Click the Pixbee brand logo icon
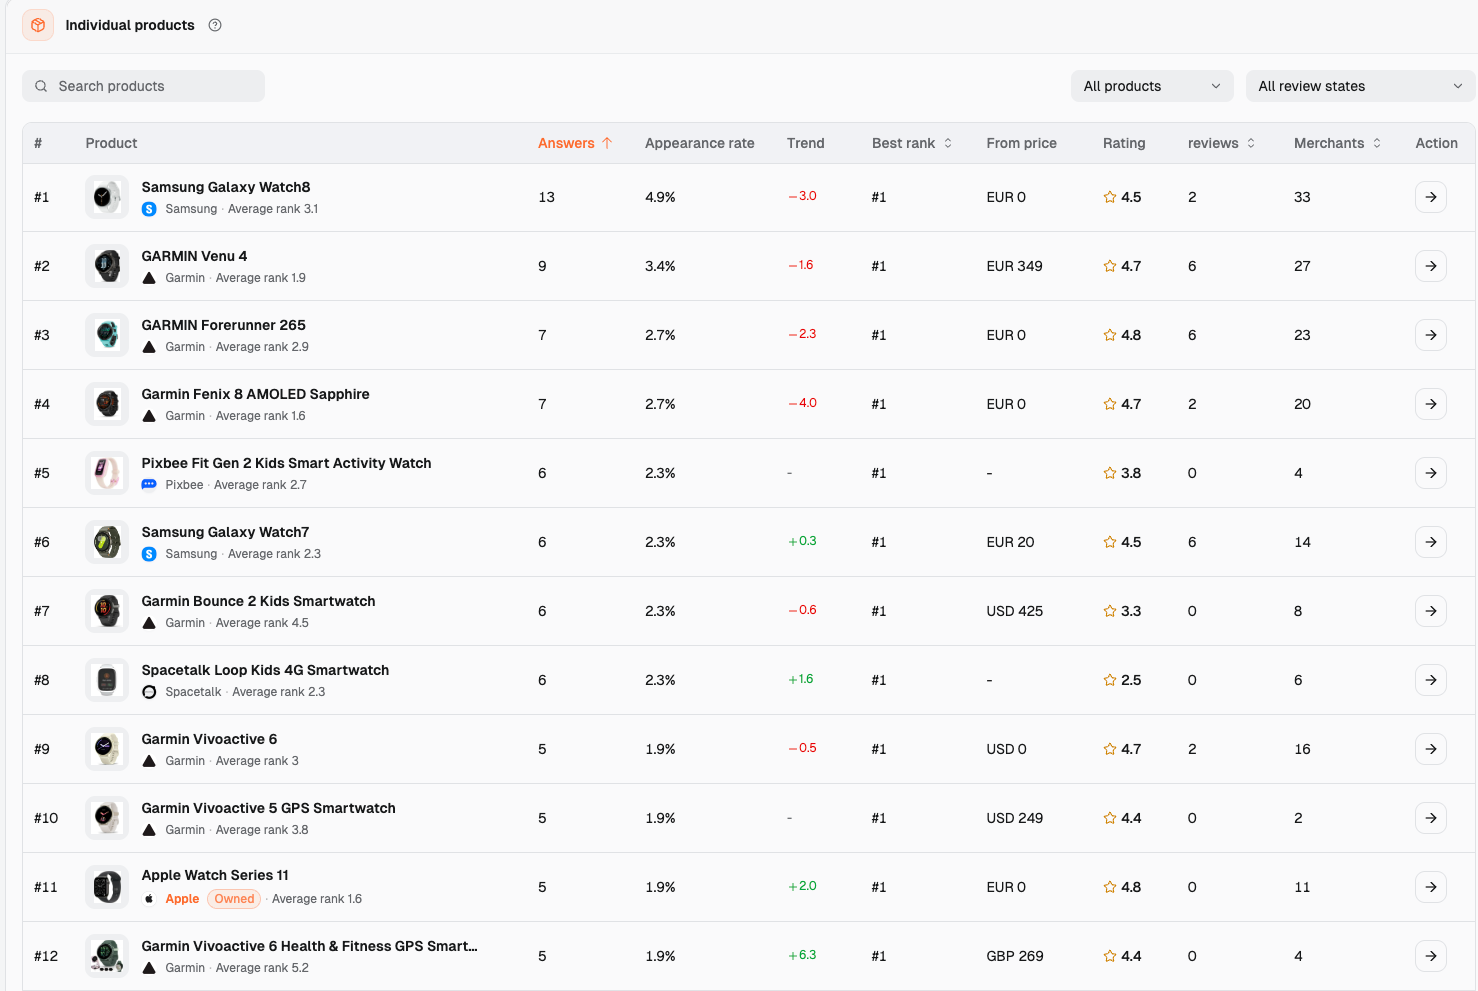This screenshot has height=991, width=1478. (149, 485)
